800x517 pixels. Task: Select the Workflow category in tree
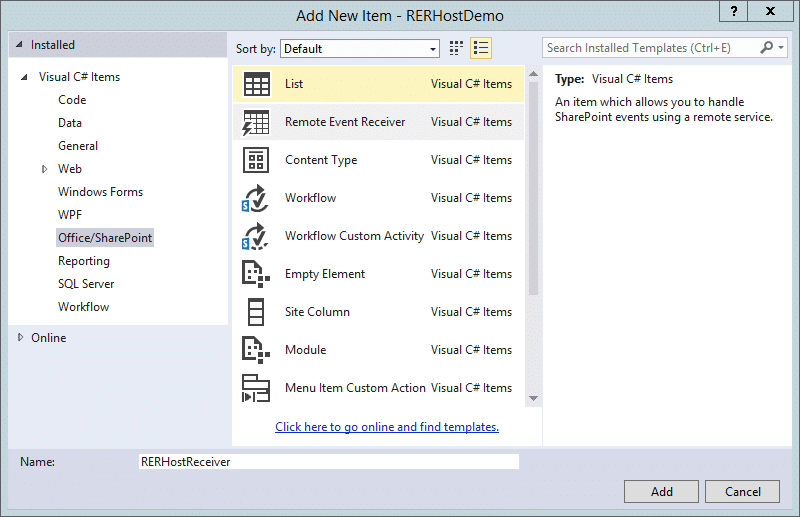click(x=83, y=307)
